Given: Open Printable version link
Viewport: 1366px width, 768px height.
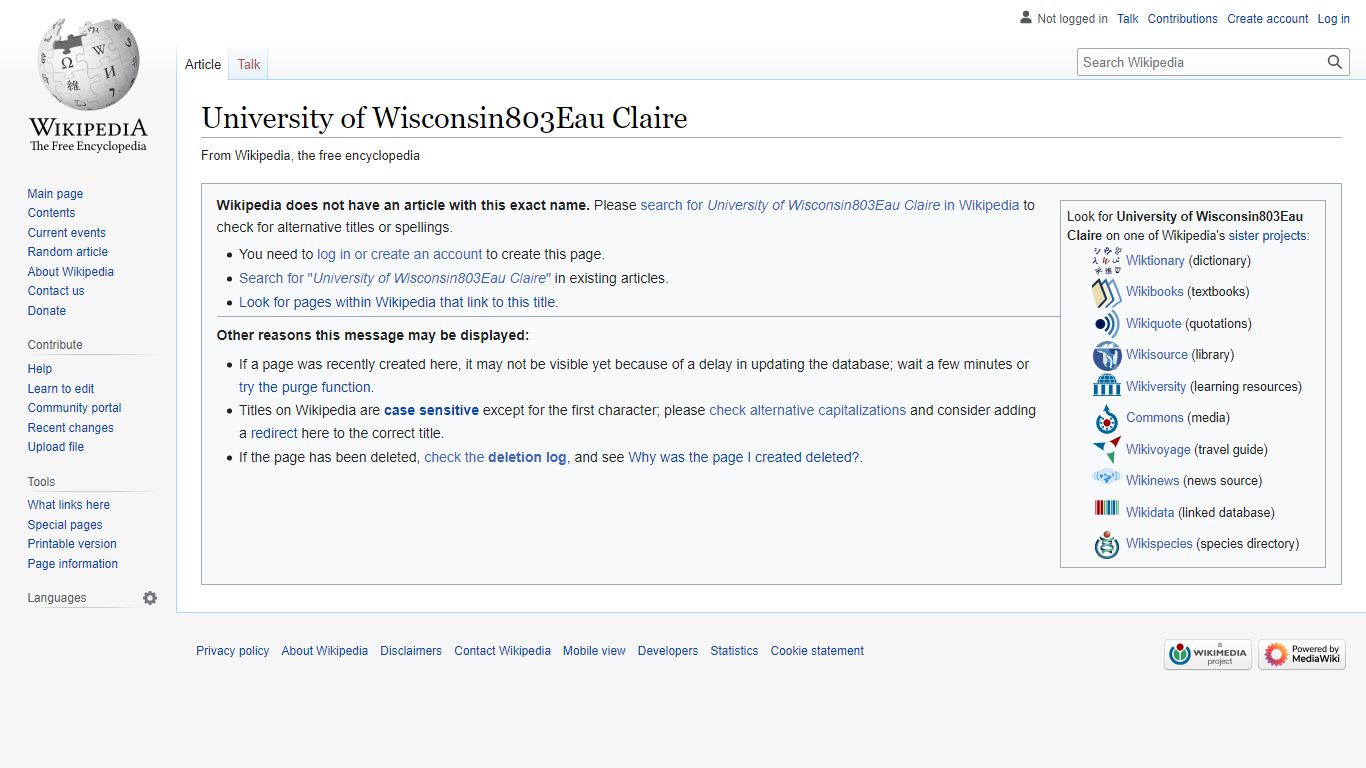Looking at the screenshot, I should pyautogui.click(x=72, y=544).
